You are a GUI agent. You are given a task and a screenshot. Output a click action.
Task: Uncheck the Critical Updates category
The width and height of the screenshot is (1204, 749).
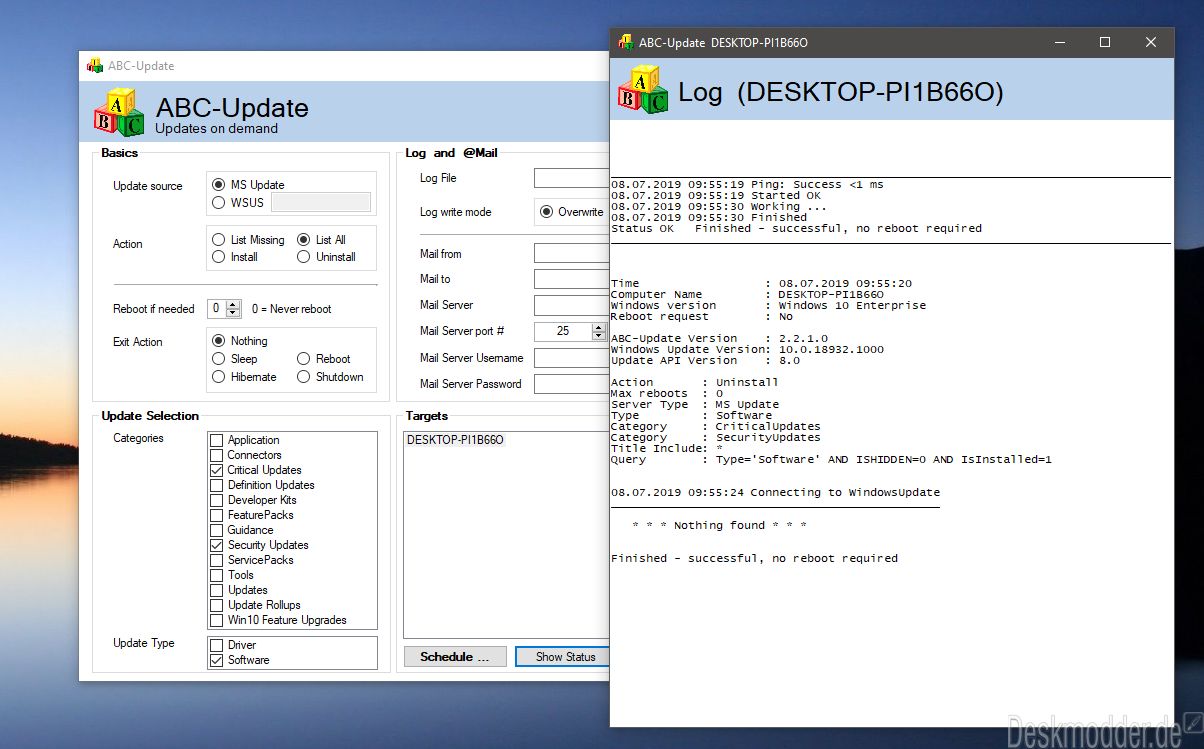coord(216,470)
